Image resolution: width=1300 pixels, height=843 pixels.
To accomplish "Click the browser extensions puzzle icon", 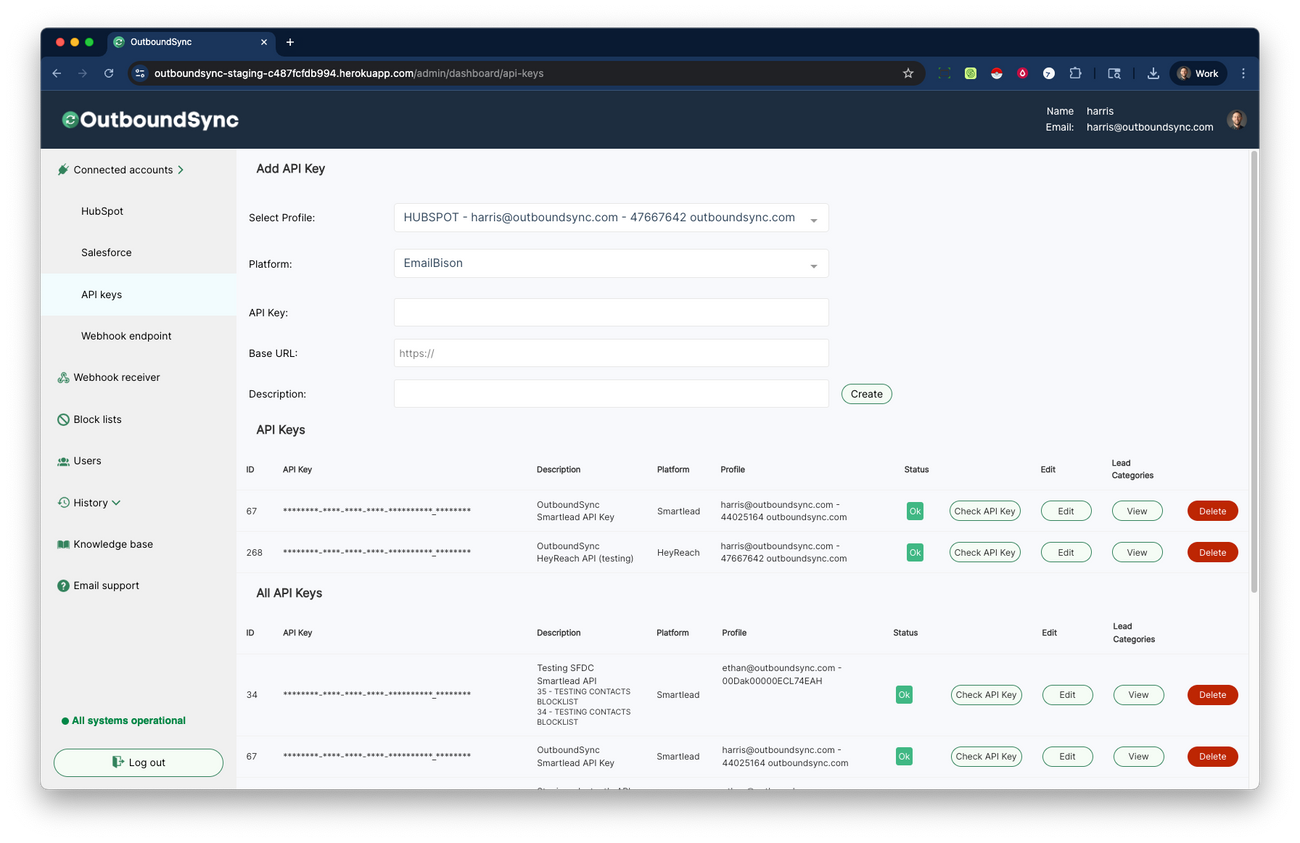I will pos(1075,73).
